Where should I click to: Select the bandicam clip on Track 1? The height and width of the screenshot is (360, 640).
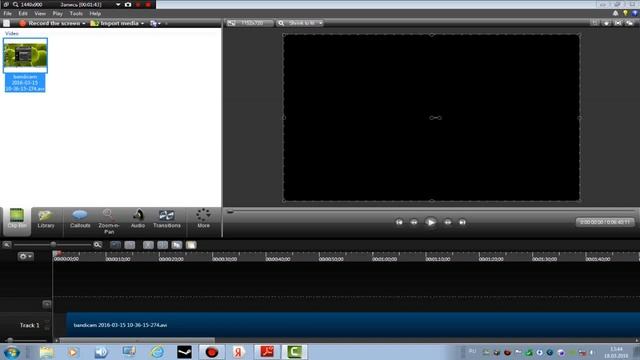coord(353,325)
